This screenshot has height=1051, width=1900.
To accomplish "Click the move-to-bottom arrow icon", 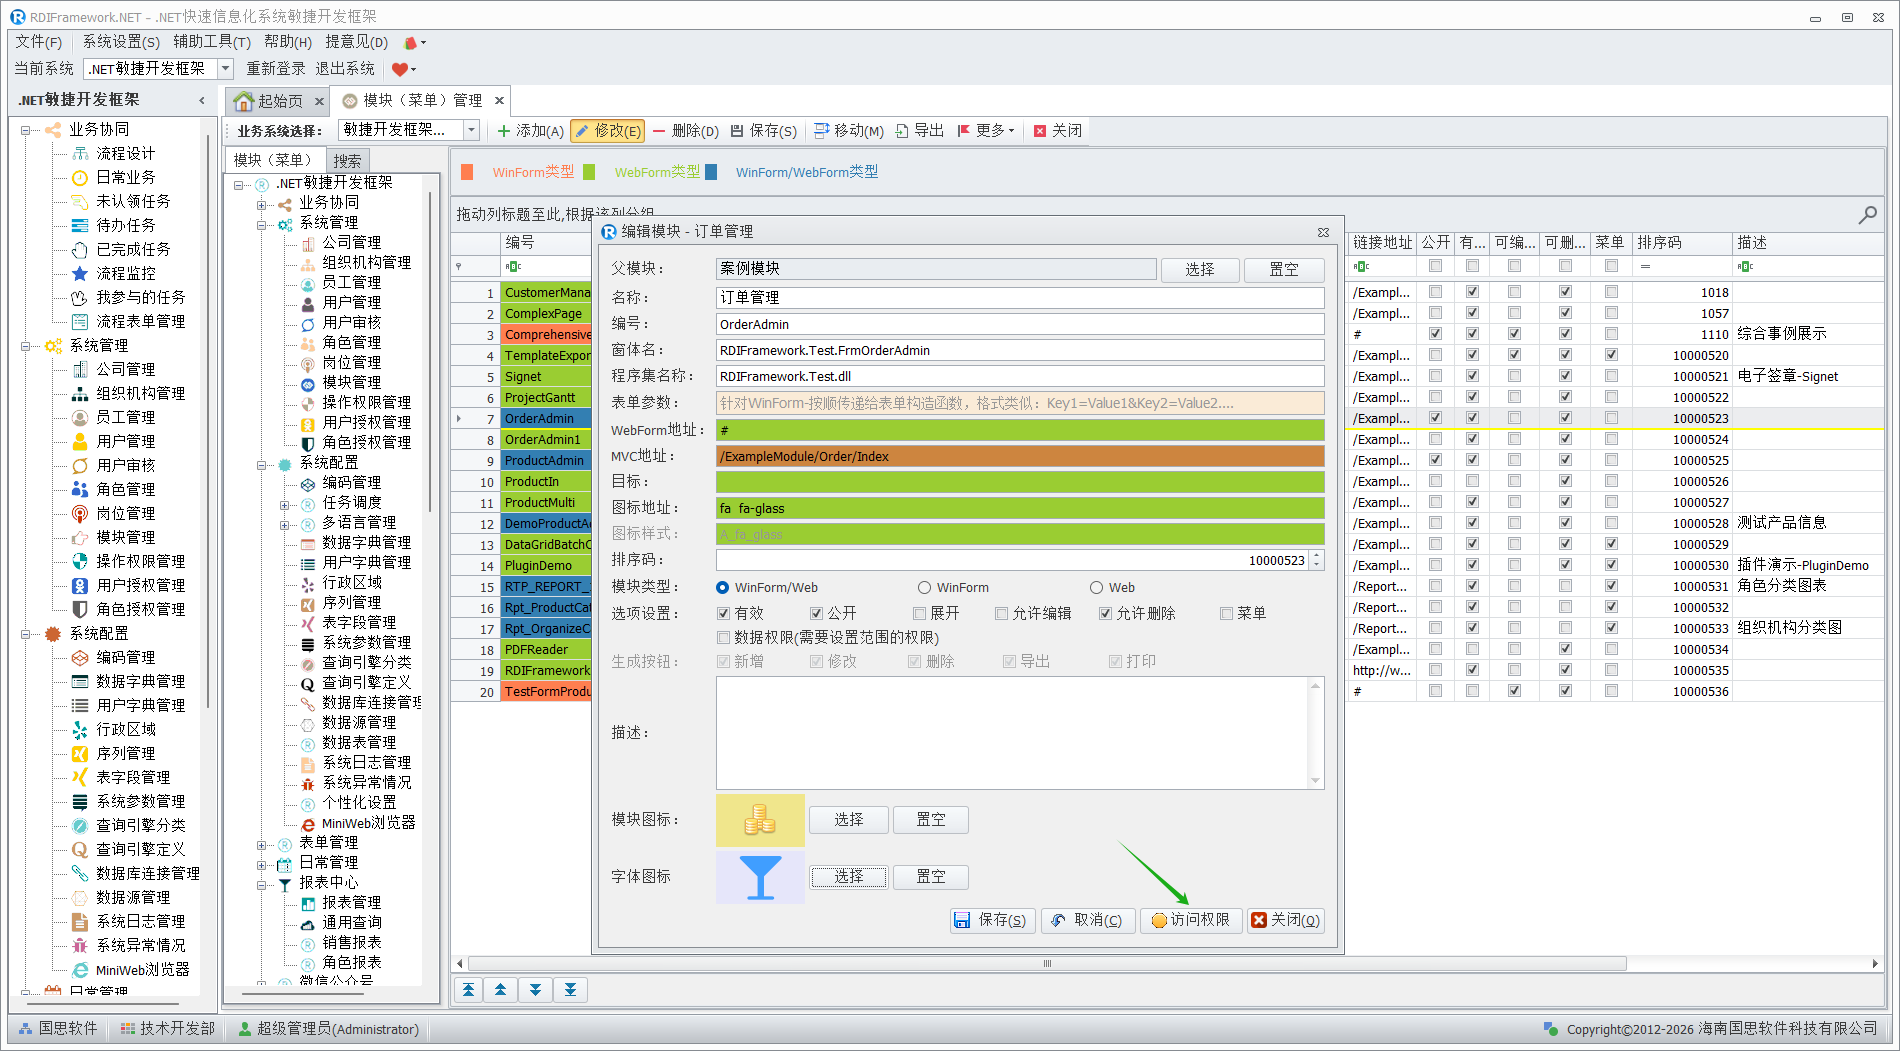I will click(x=570, y=990).
